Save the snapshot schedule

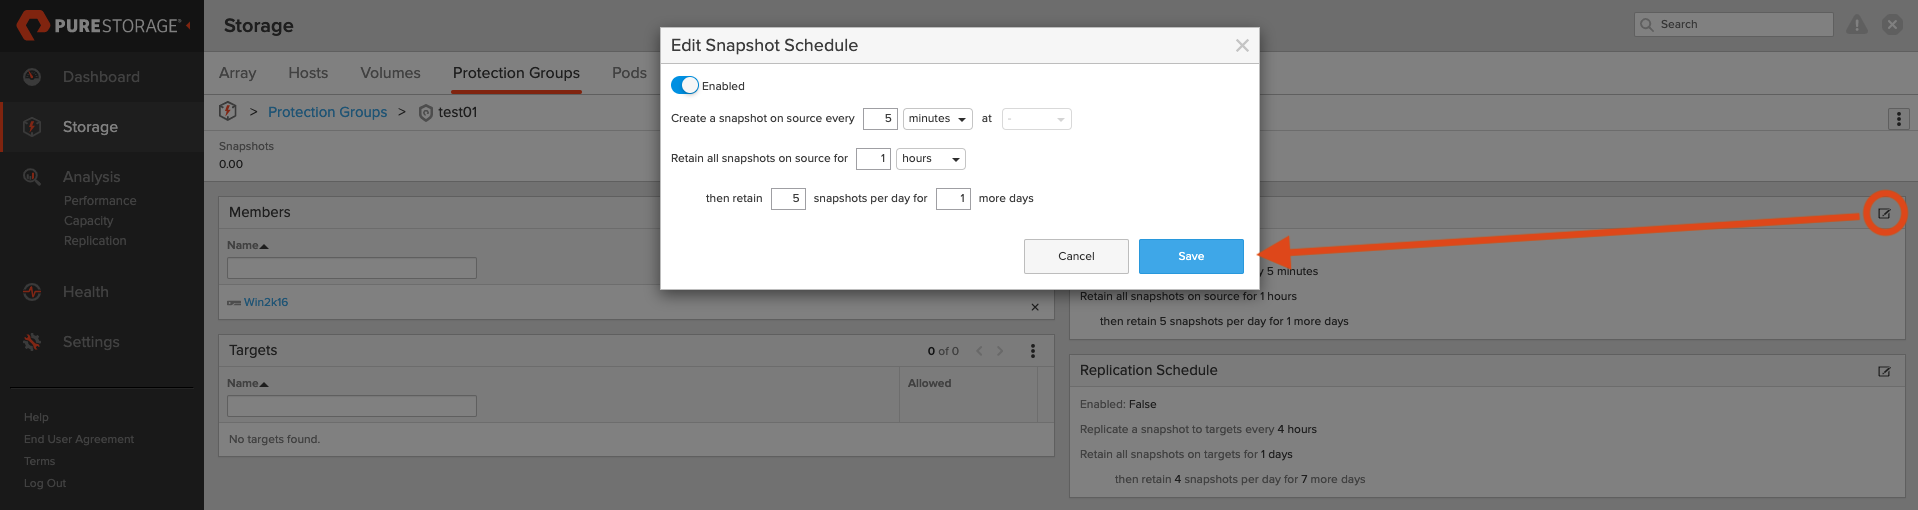(x=1191, y=256)
